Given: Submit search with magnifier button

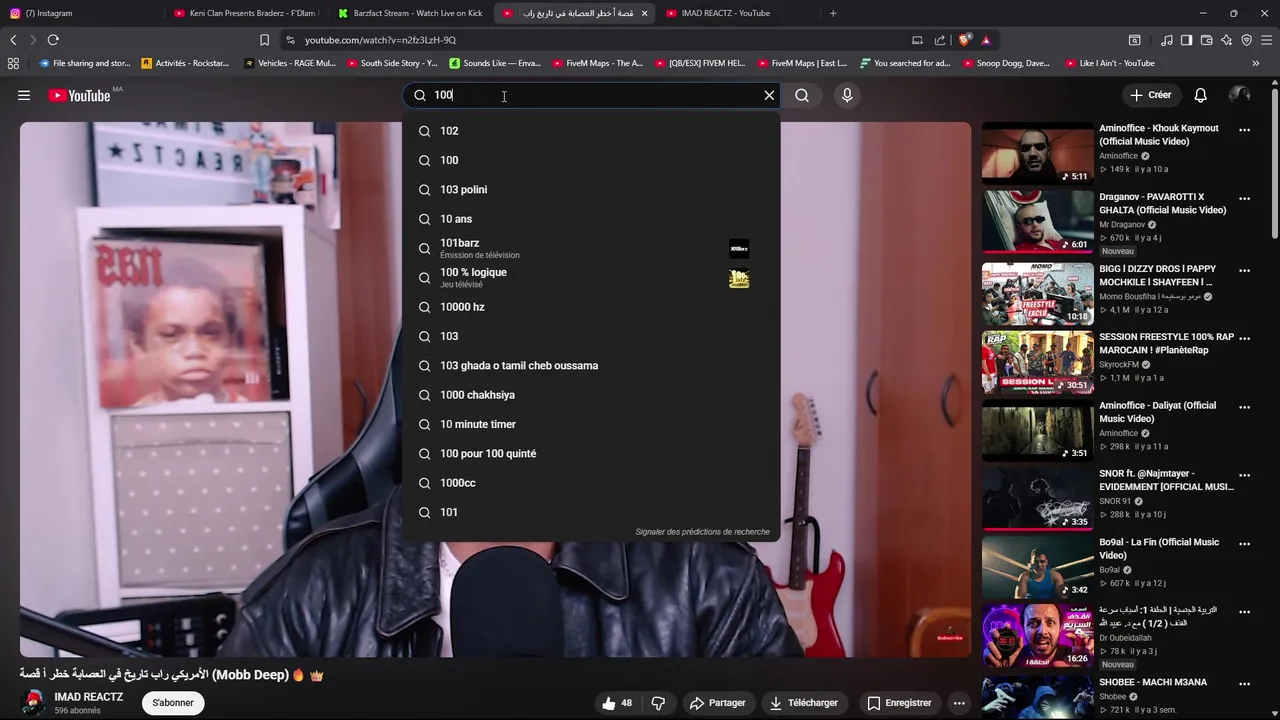Looking at the screenshot, I should click(802, 95).
